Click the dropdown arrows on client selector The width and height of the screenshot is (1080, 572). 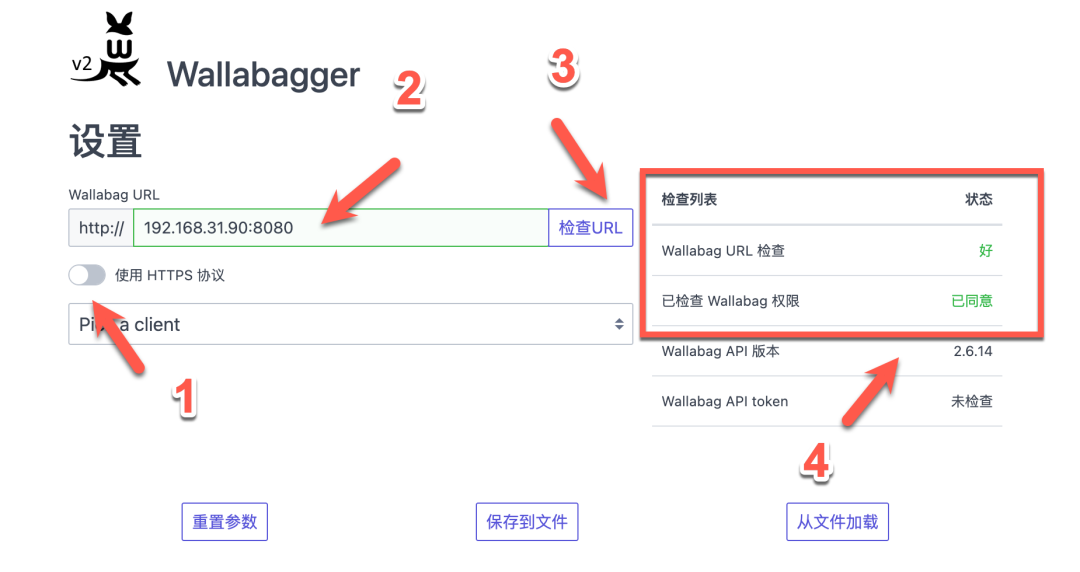pos(619,324)
